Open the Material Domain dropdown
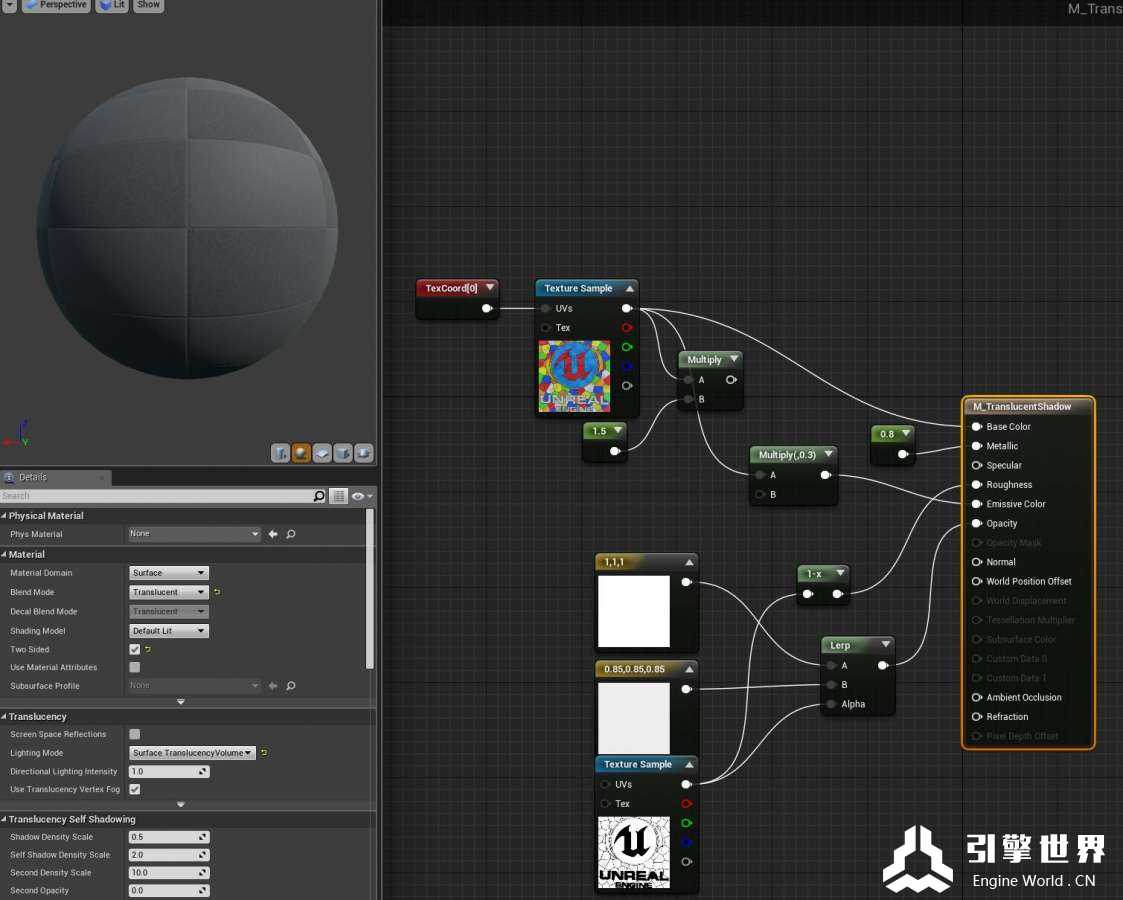Viewport: 1123px width, 900px height. [169, 573]
